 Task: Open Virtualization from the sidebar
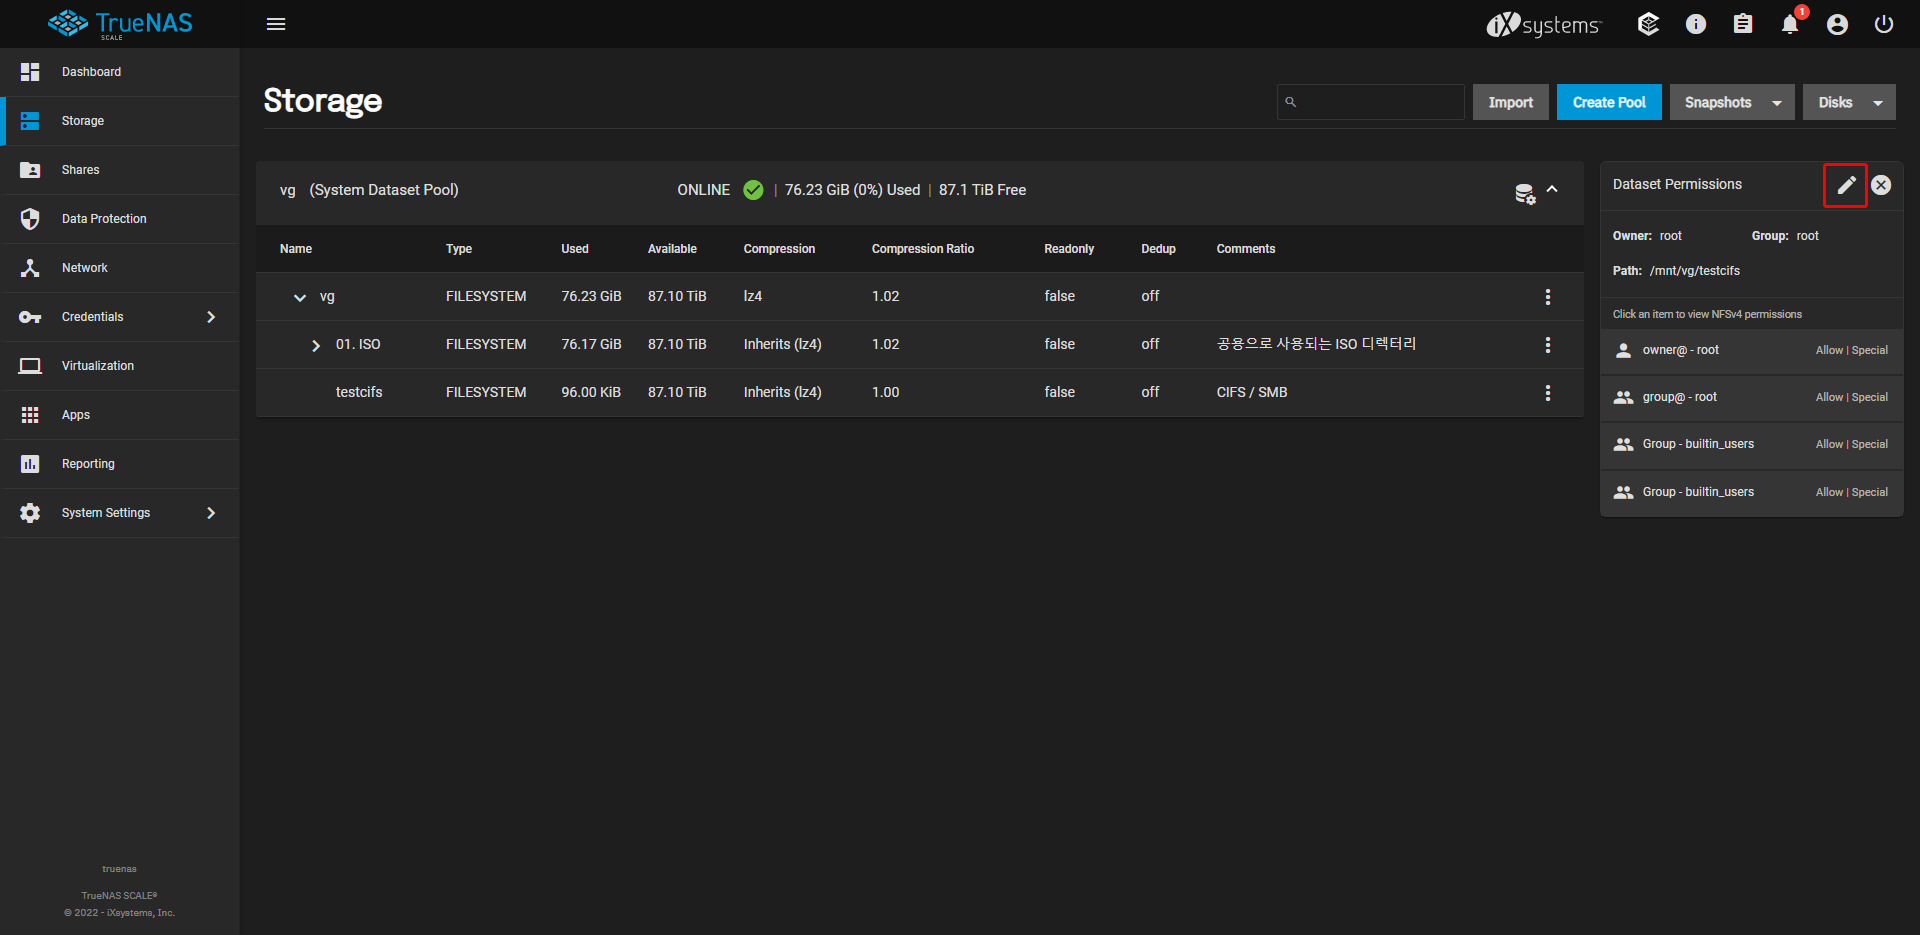(98, 366)
